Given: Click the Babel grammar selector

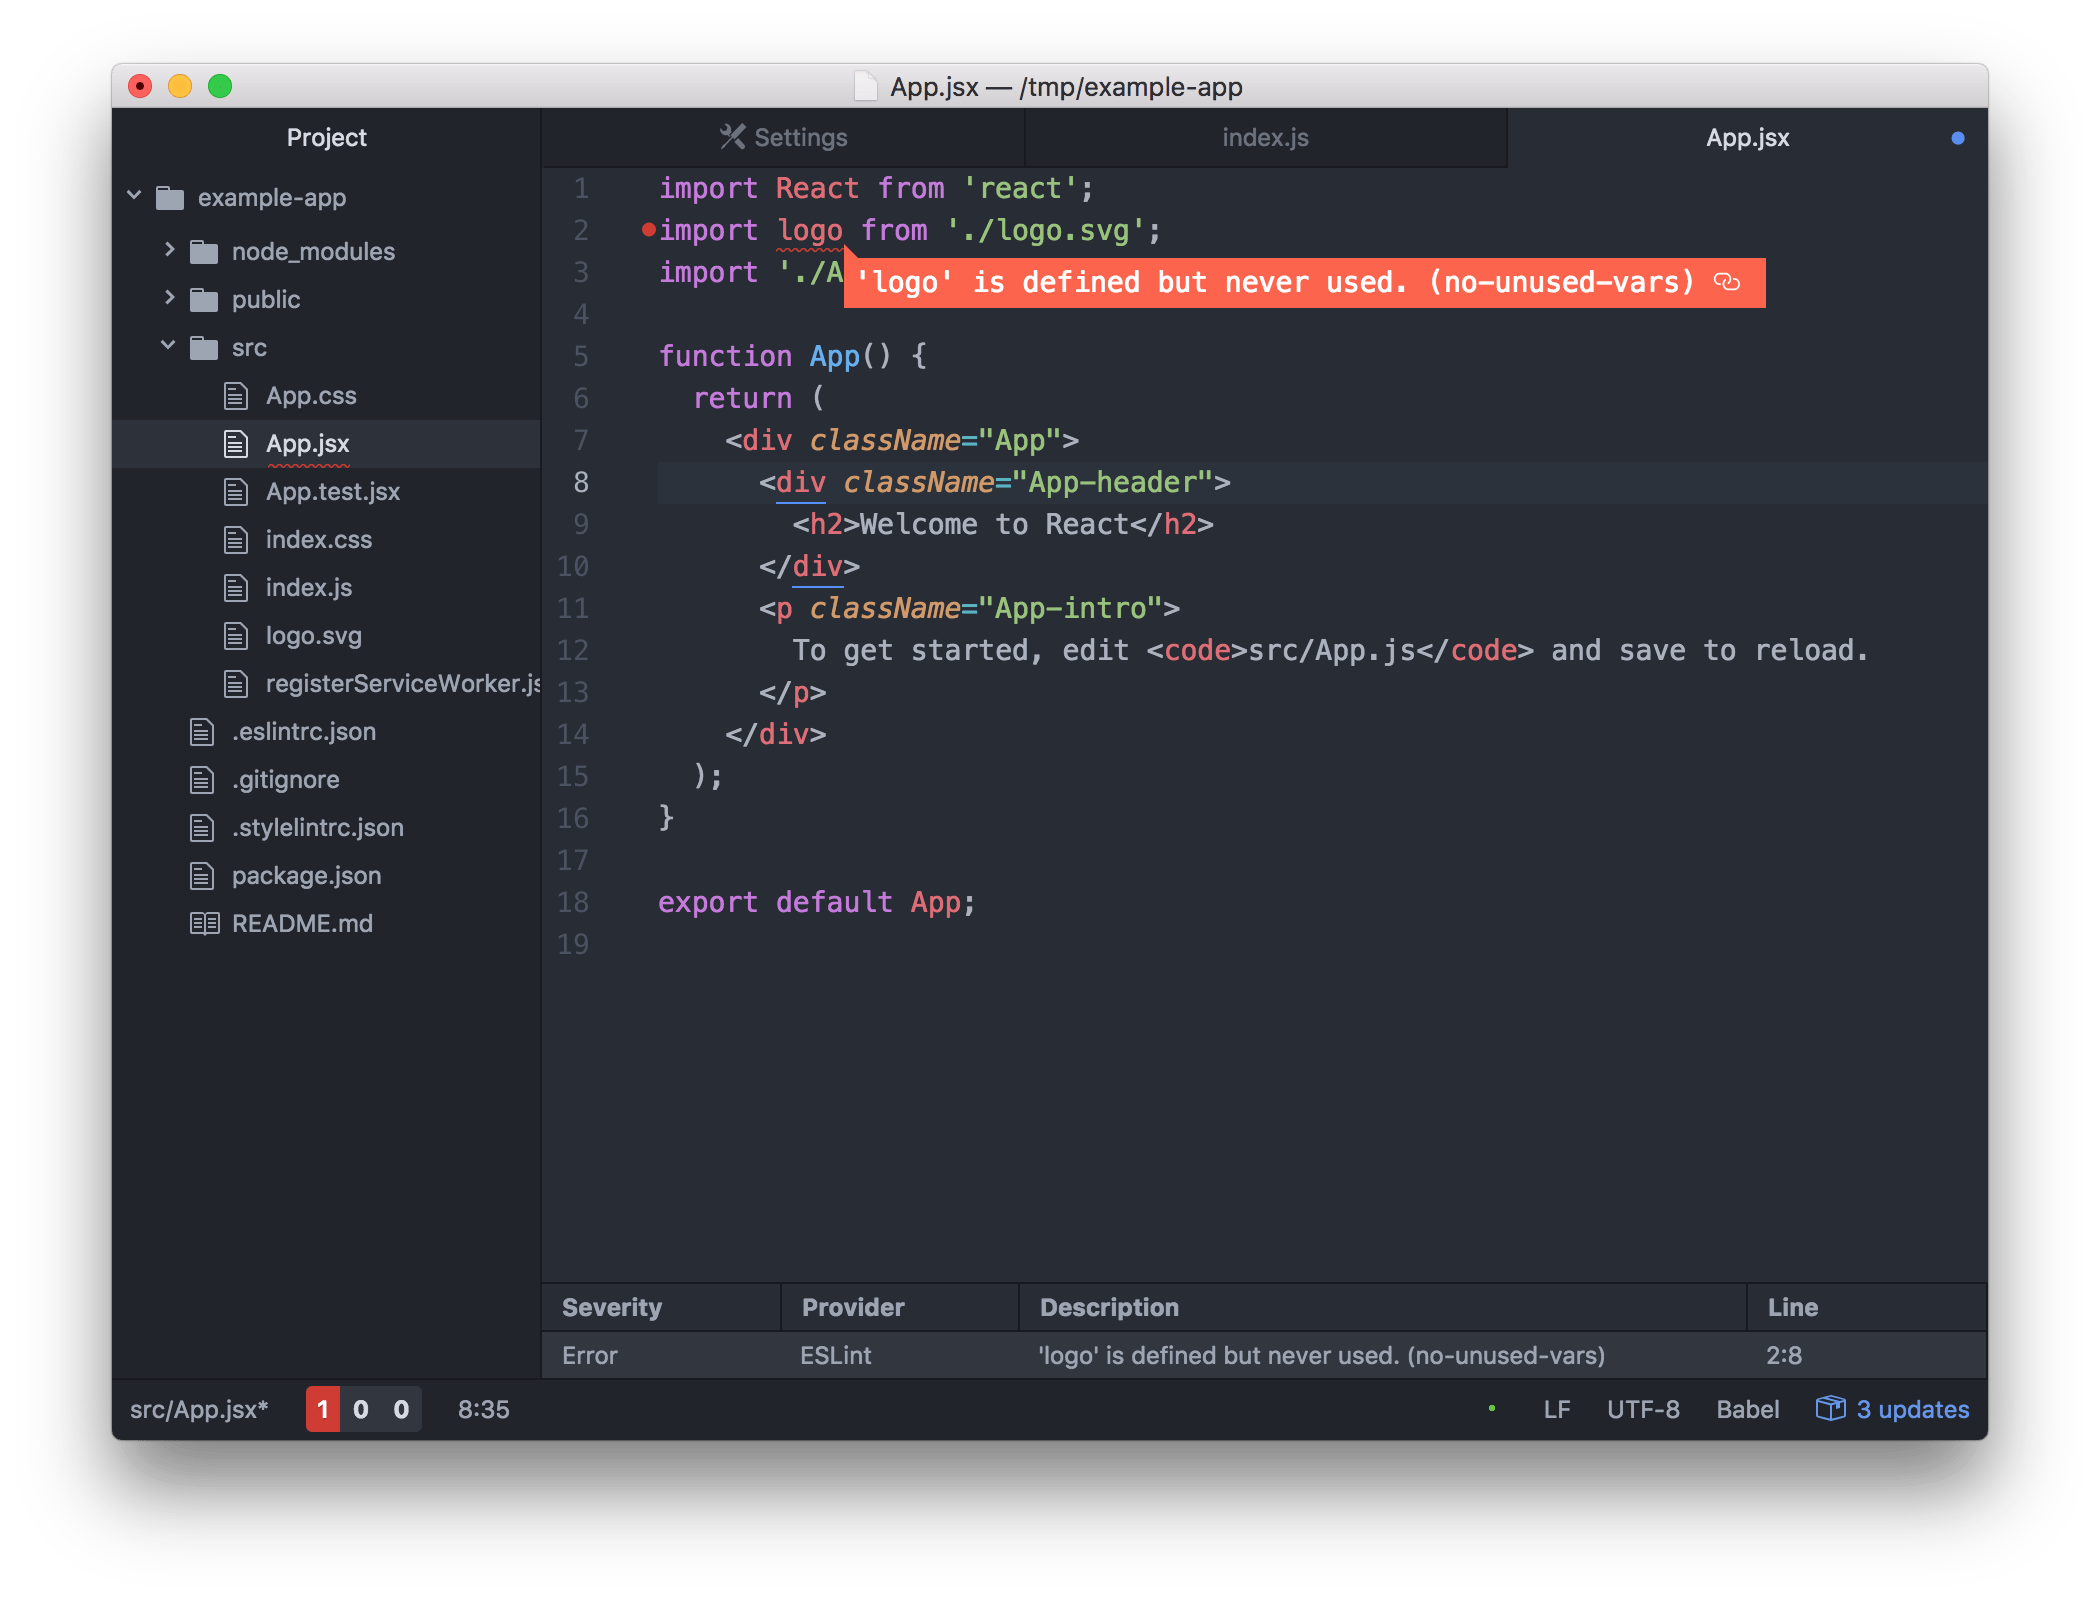Looking at the screenshot, I should coord(1747,1410).
